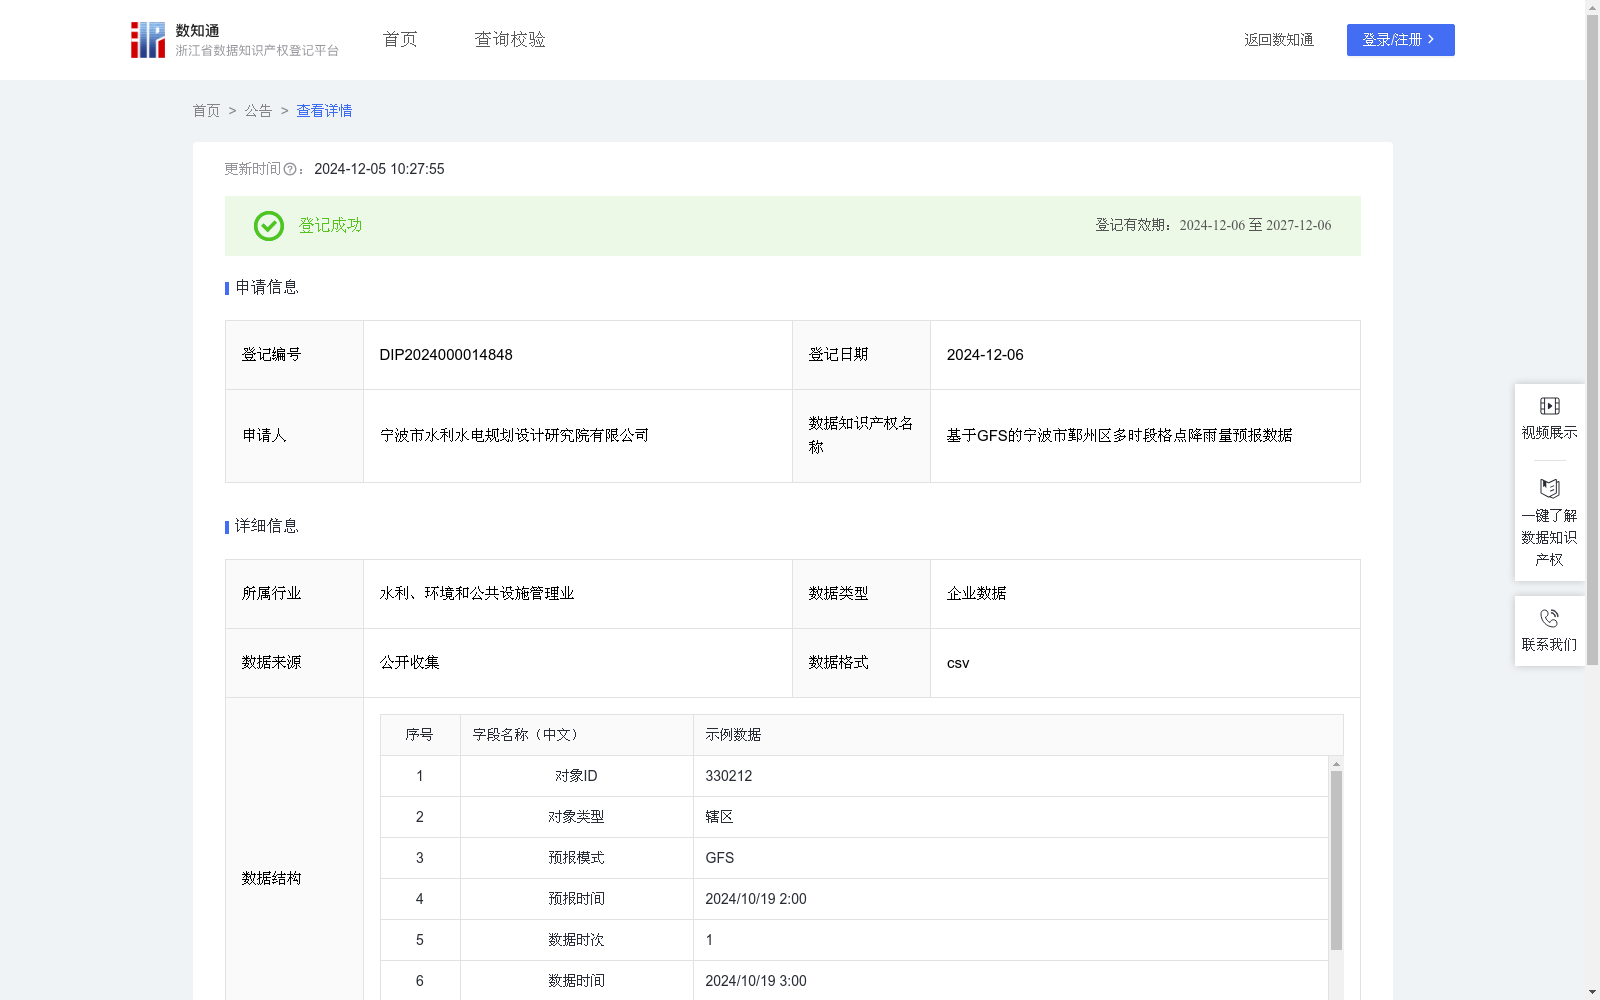This screenshot has height=1000, width=1600.
Task: Open 一键了解数据知识产权 guide icon
Action: tap(1549, 488)
